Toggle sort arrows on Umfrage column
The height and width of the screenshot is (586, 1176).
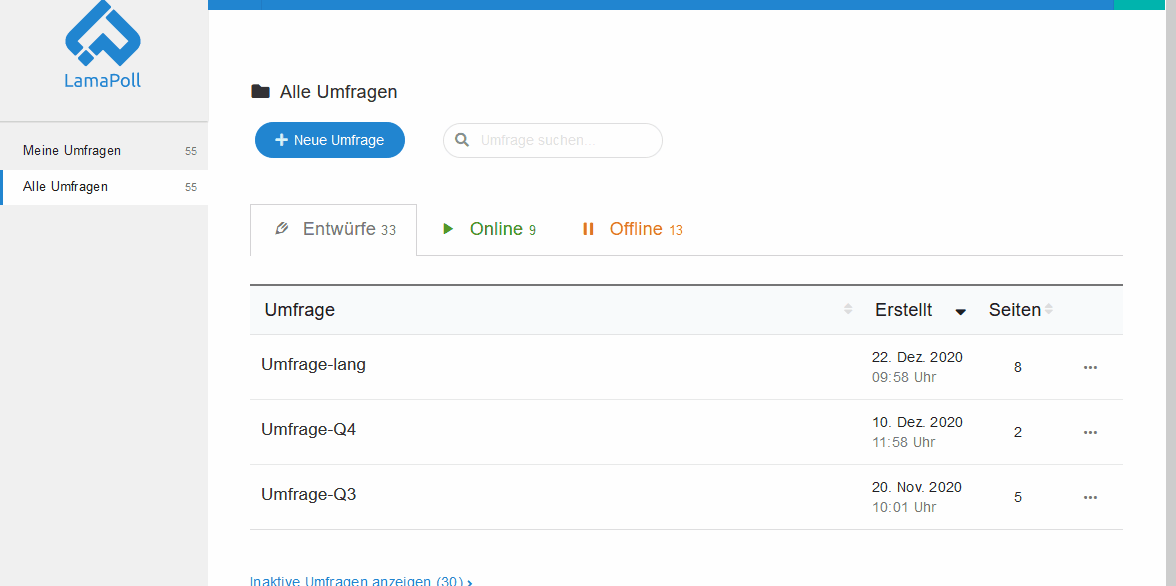click(x=848, y=310)
